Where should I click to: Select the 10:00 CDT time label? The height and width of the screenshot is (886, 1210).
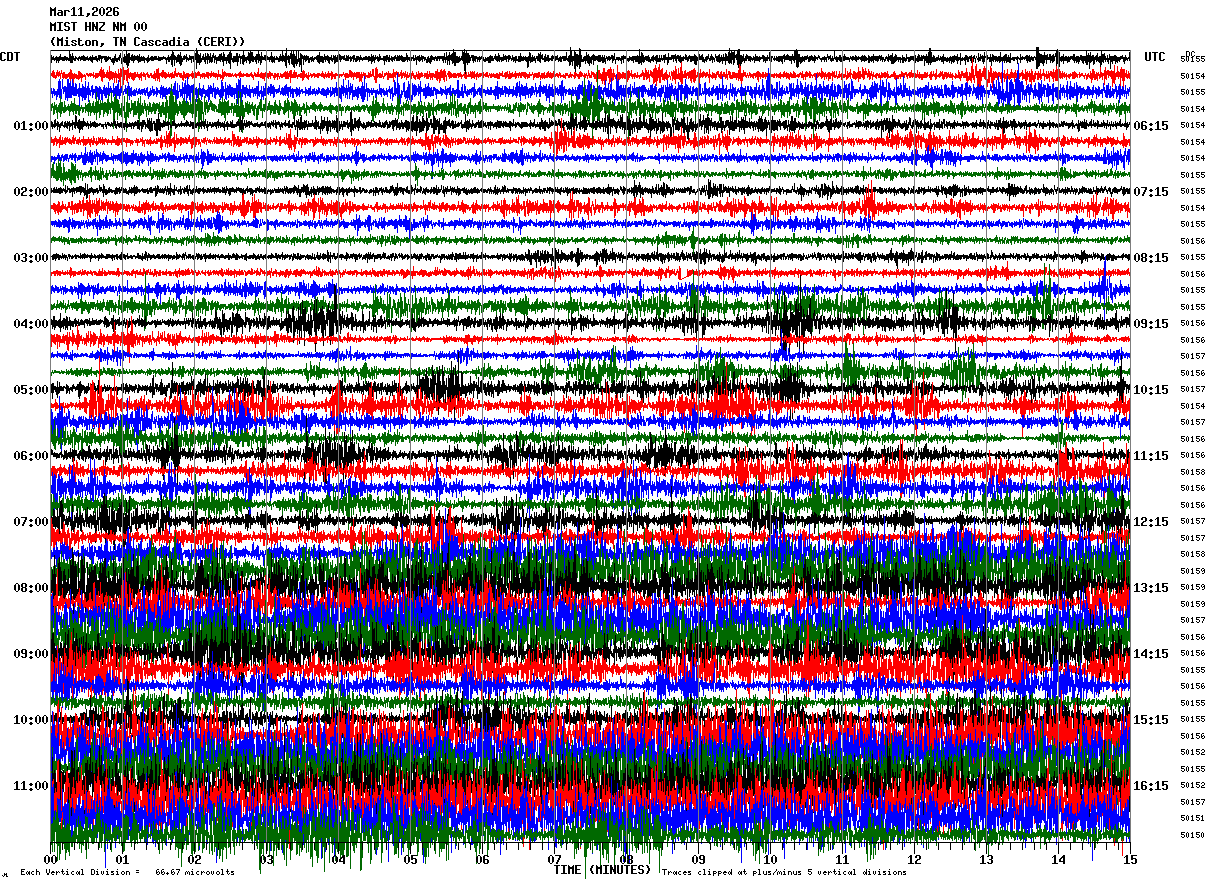tap(31, 720)
